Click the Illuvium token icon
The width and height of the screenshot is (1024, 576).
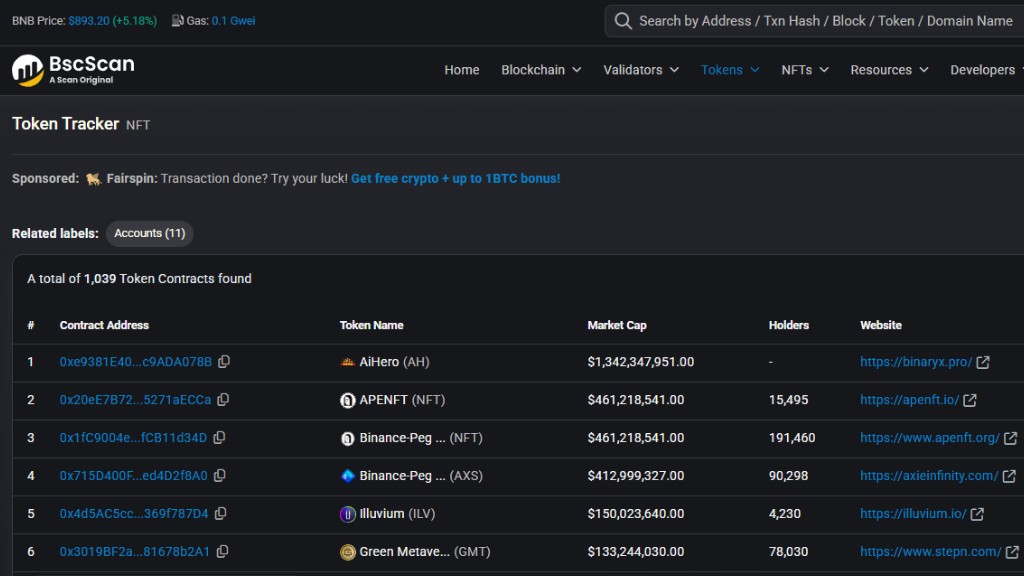click(347, 514)
